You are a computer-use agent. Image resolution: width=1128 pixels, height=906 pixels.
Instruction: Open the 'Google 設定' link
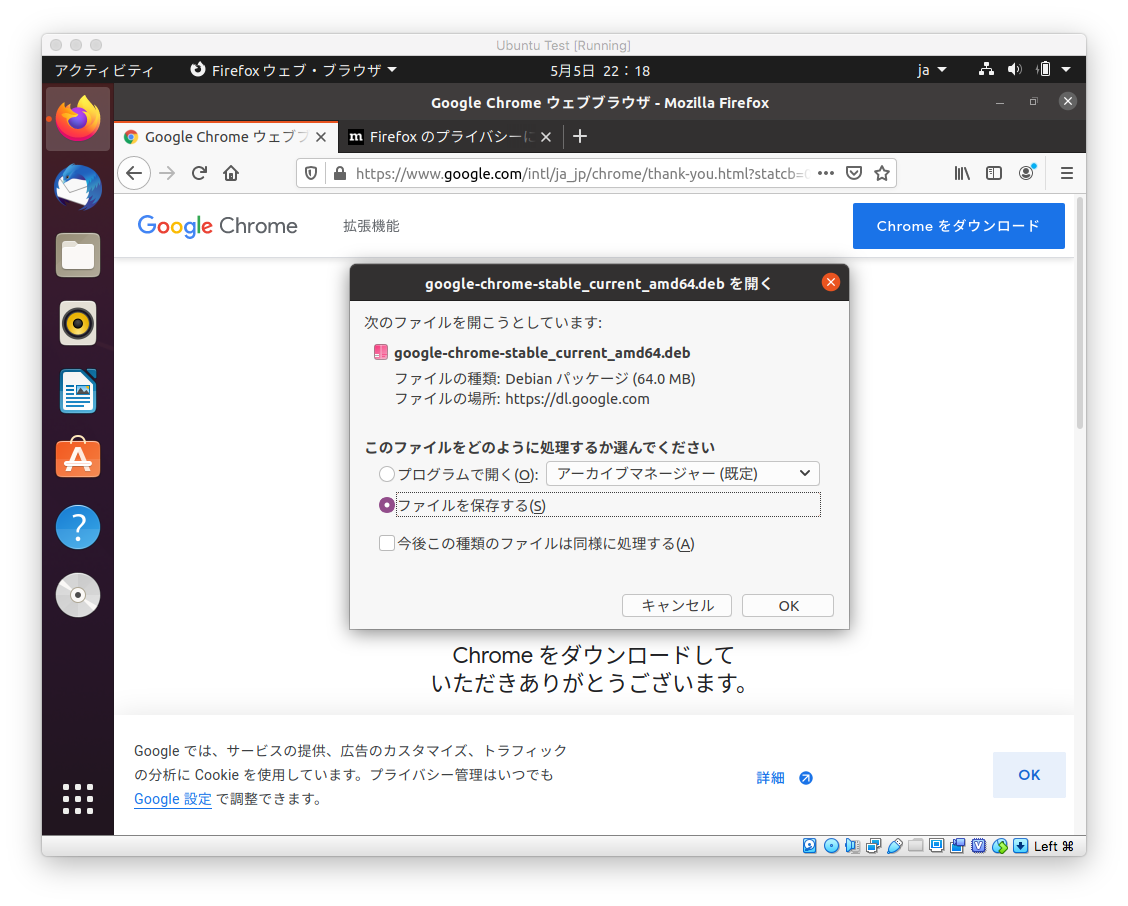173,799
